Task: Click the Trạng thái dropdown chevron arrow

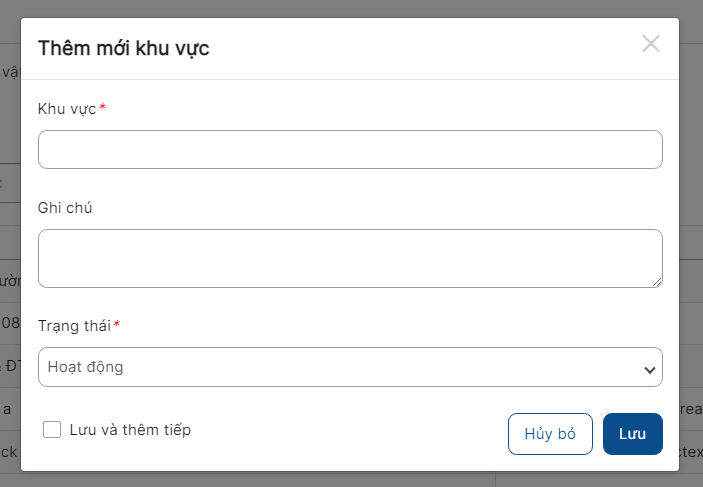Action: click(x=649, y=369)
